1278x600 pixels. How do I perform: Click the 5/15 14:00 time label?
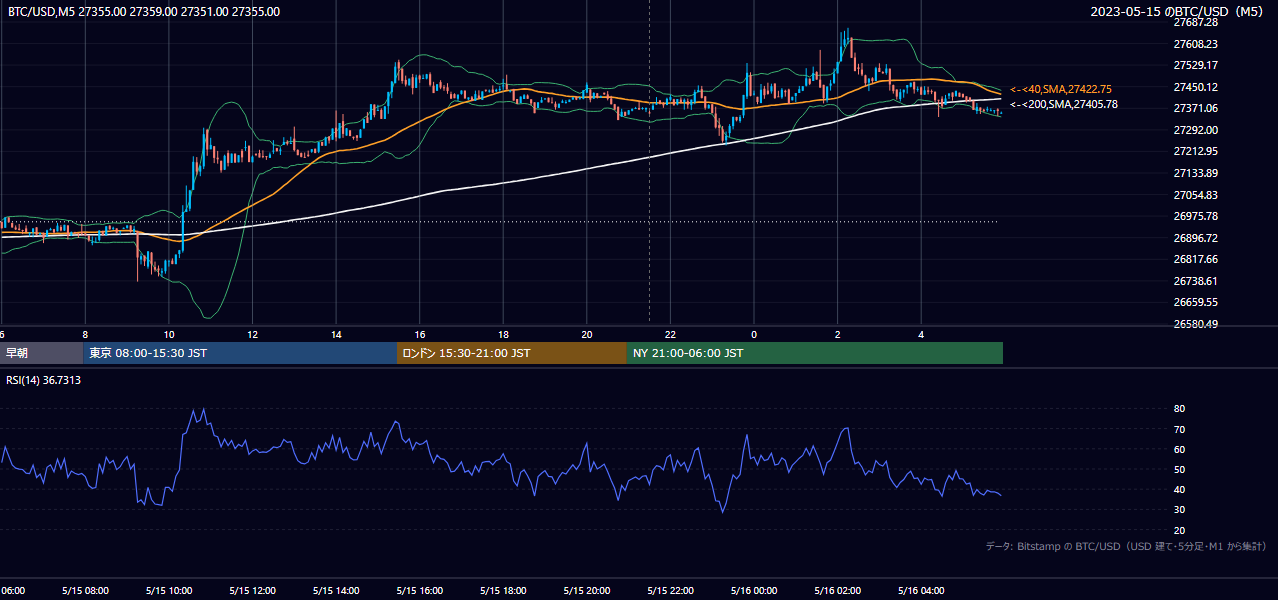pyautogui.click(x=336, y=591)
